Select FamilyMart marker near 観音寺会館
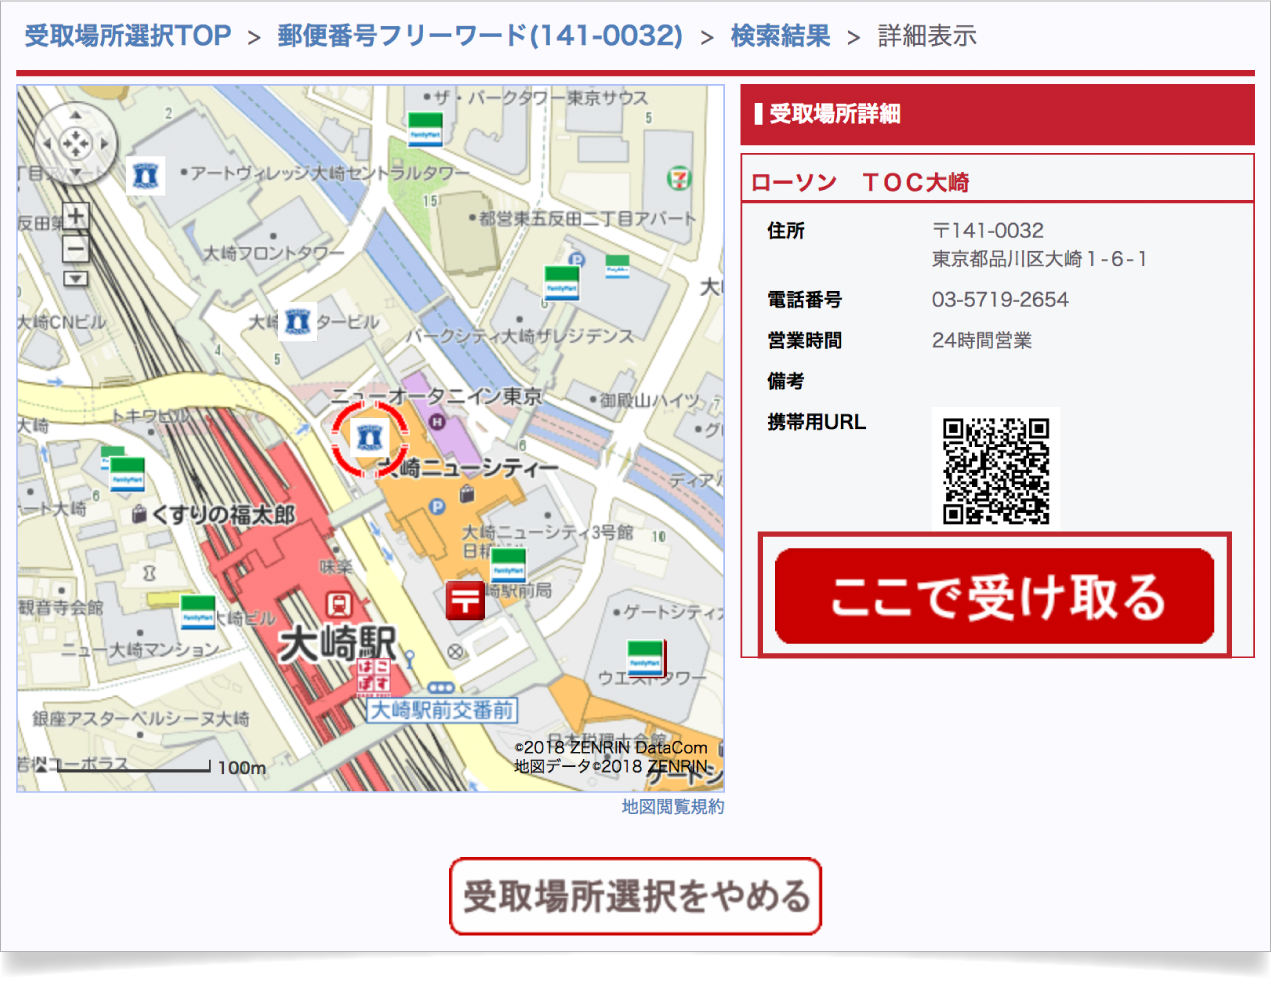The height and width of the screenshot is (986, 1271). click(198, 612)
